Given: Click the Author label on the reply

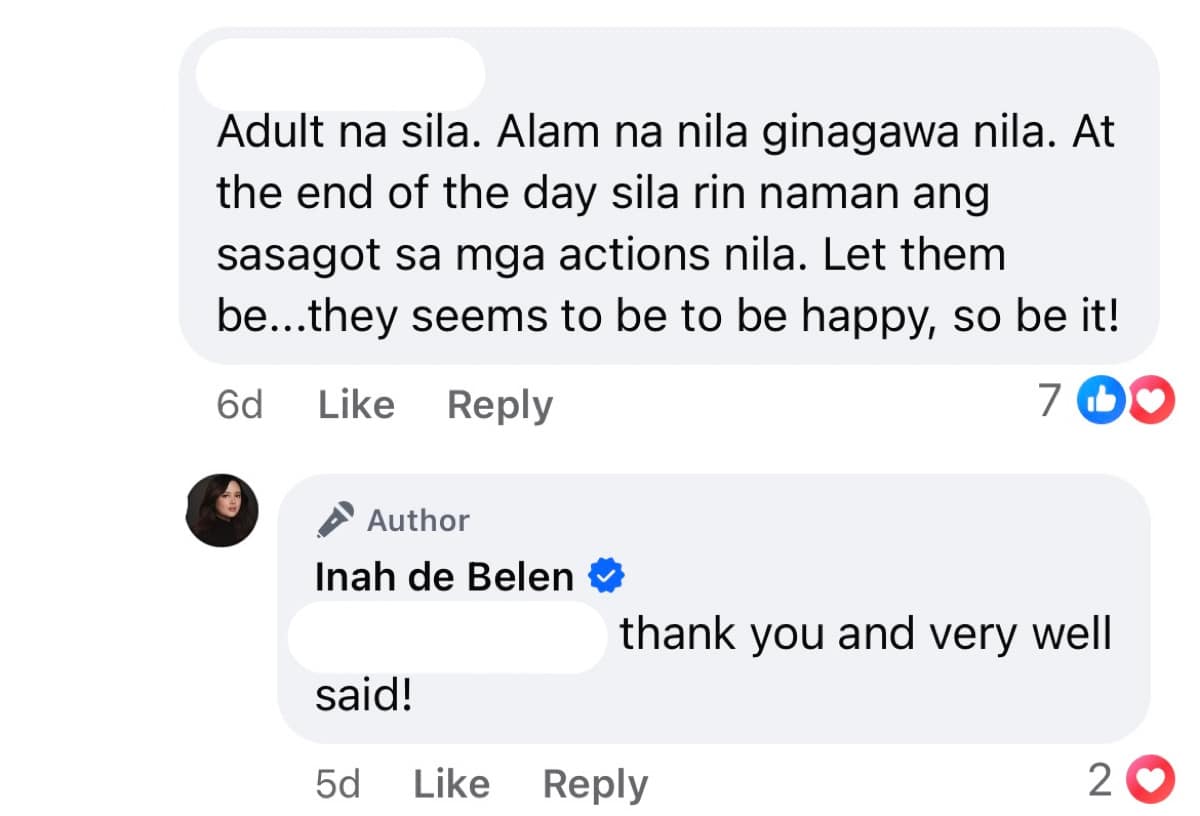Looking at the screenshot, I should (x=417, y=519).
